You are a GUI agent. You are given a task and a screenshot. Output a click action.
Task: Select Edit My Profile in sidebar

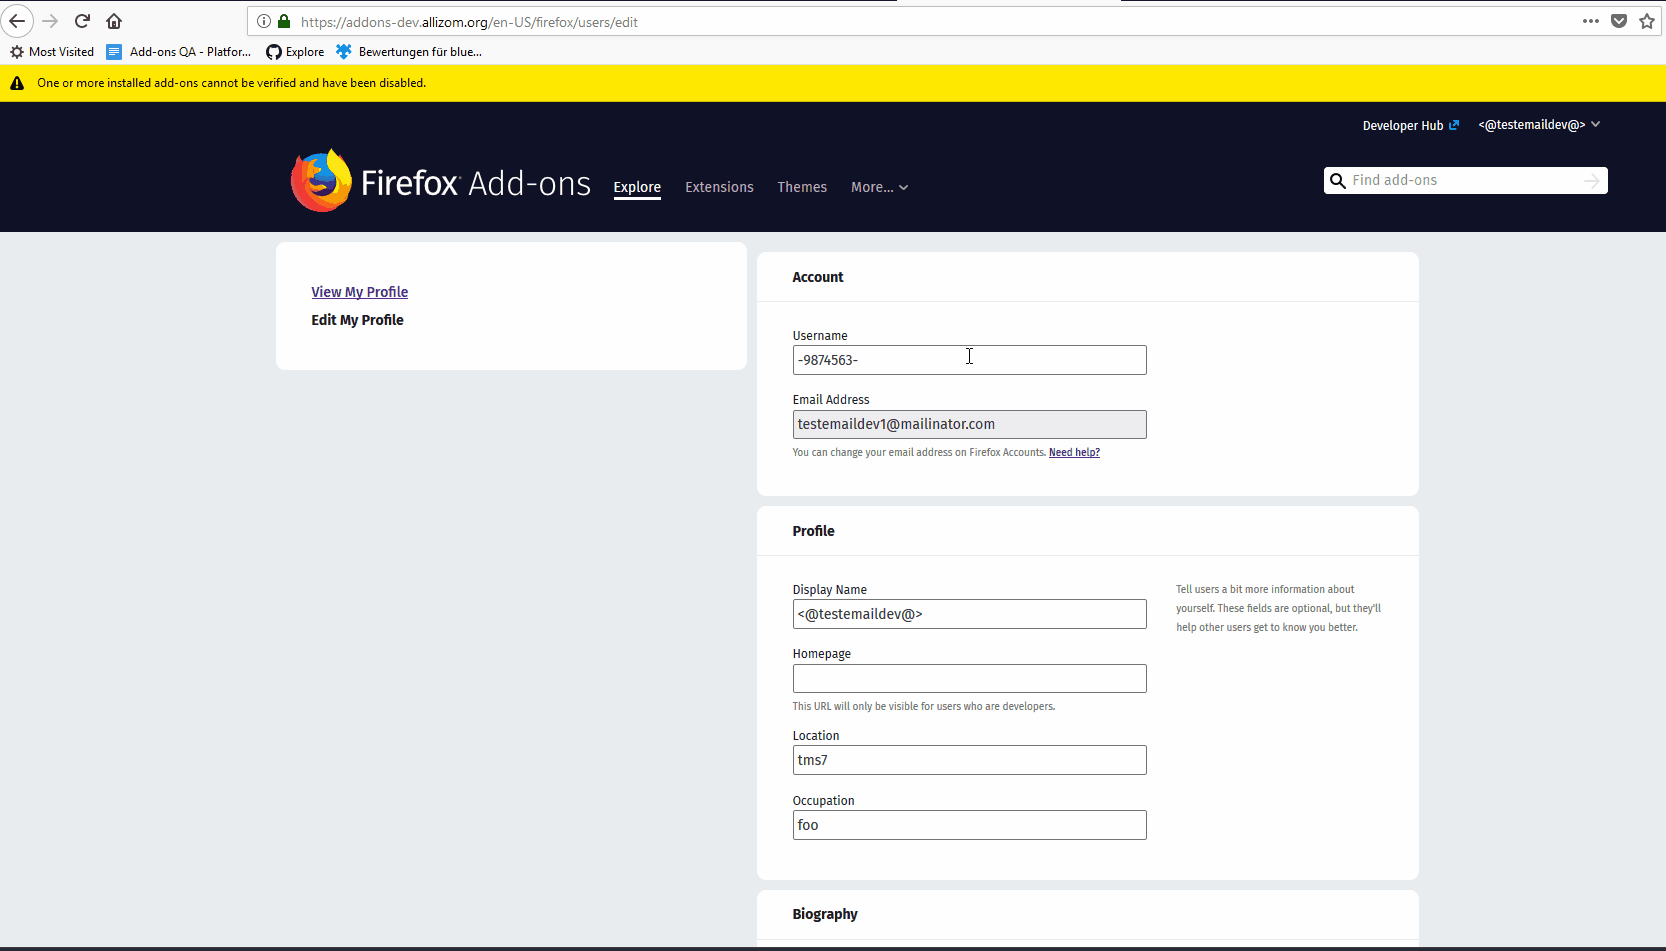point(357,320)
